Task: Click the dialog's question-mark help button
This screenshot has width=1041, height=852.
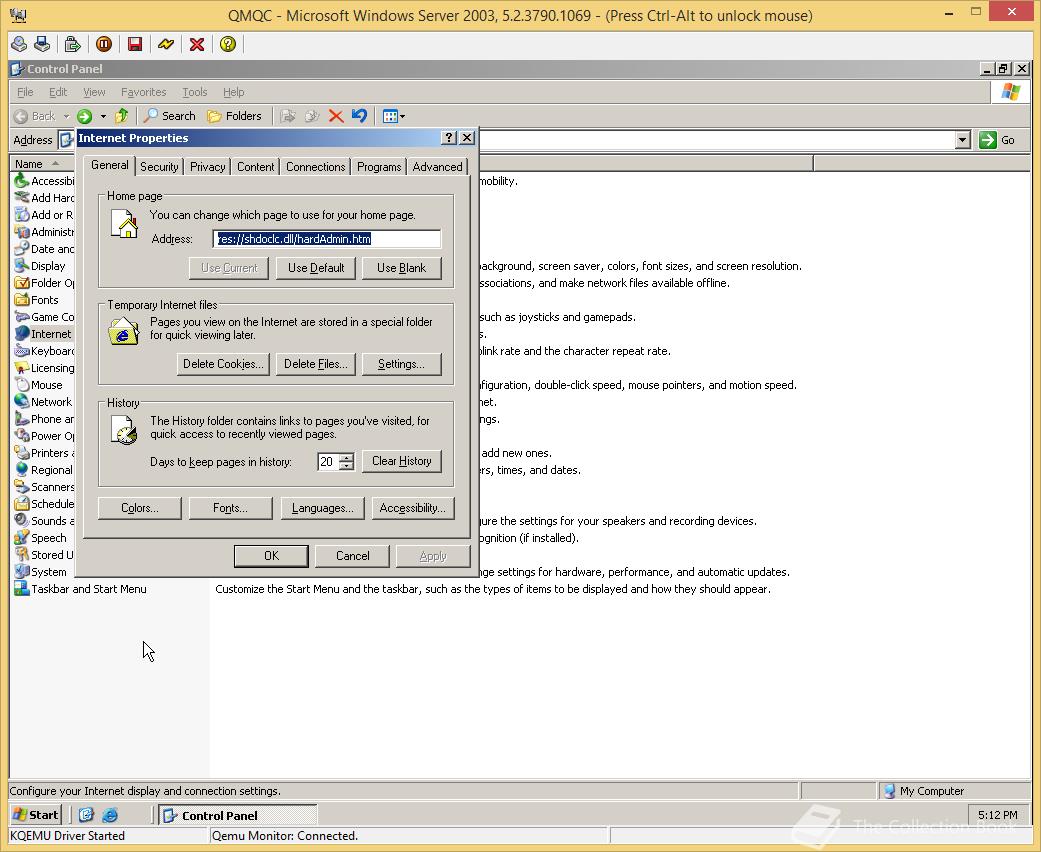Action: [449, 137]
